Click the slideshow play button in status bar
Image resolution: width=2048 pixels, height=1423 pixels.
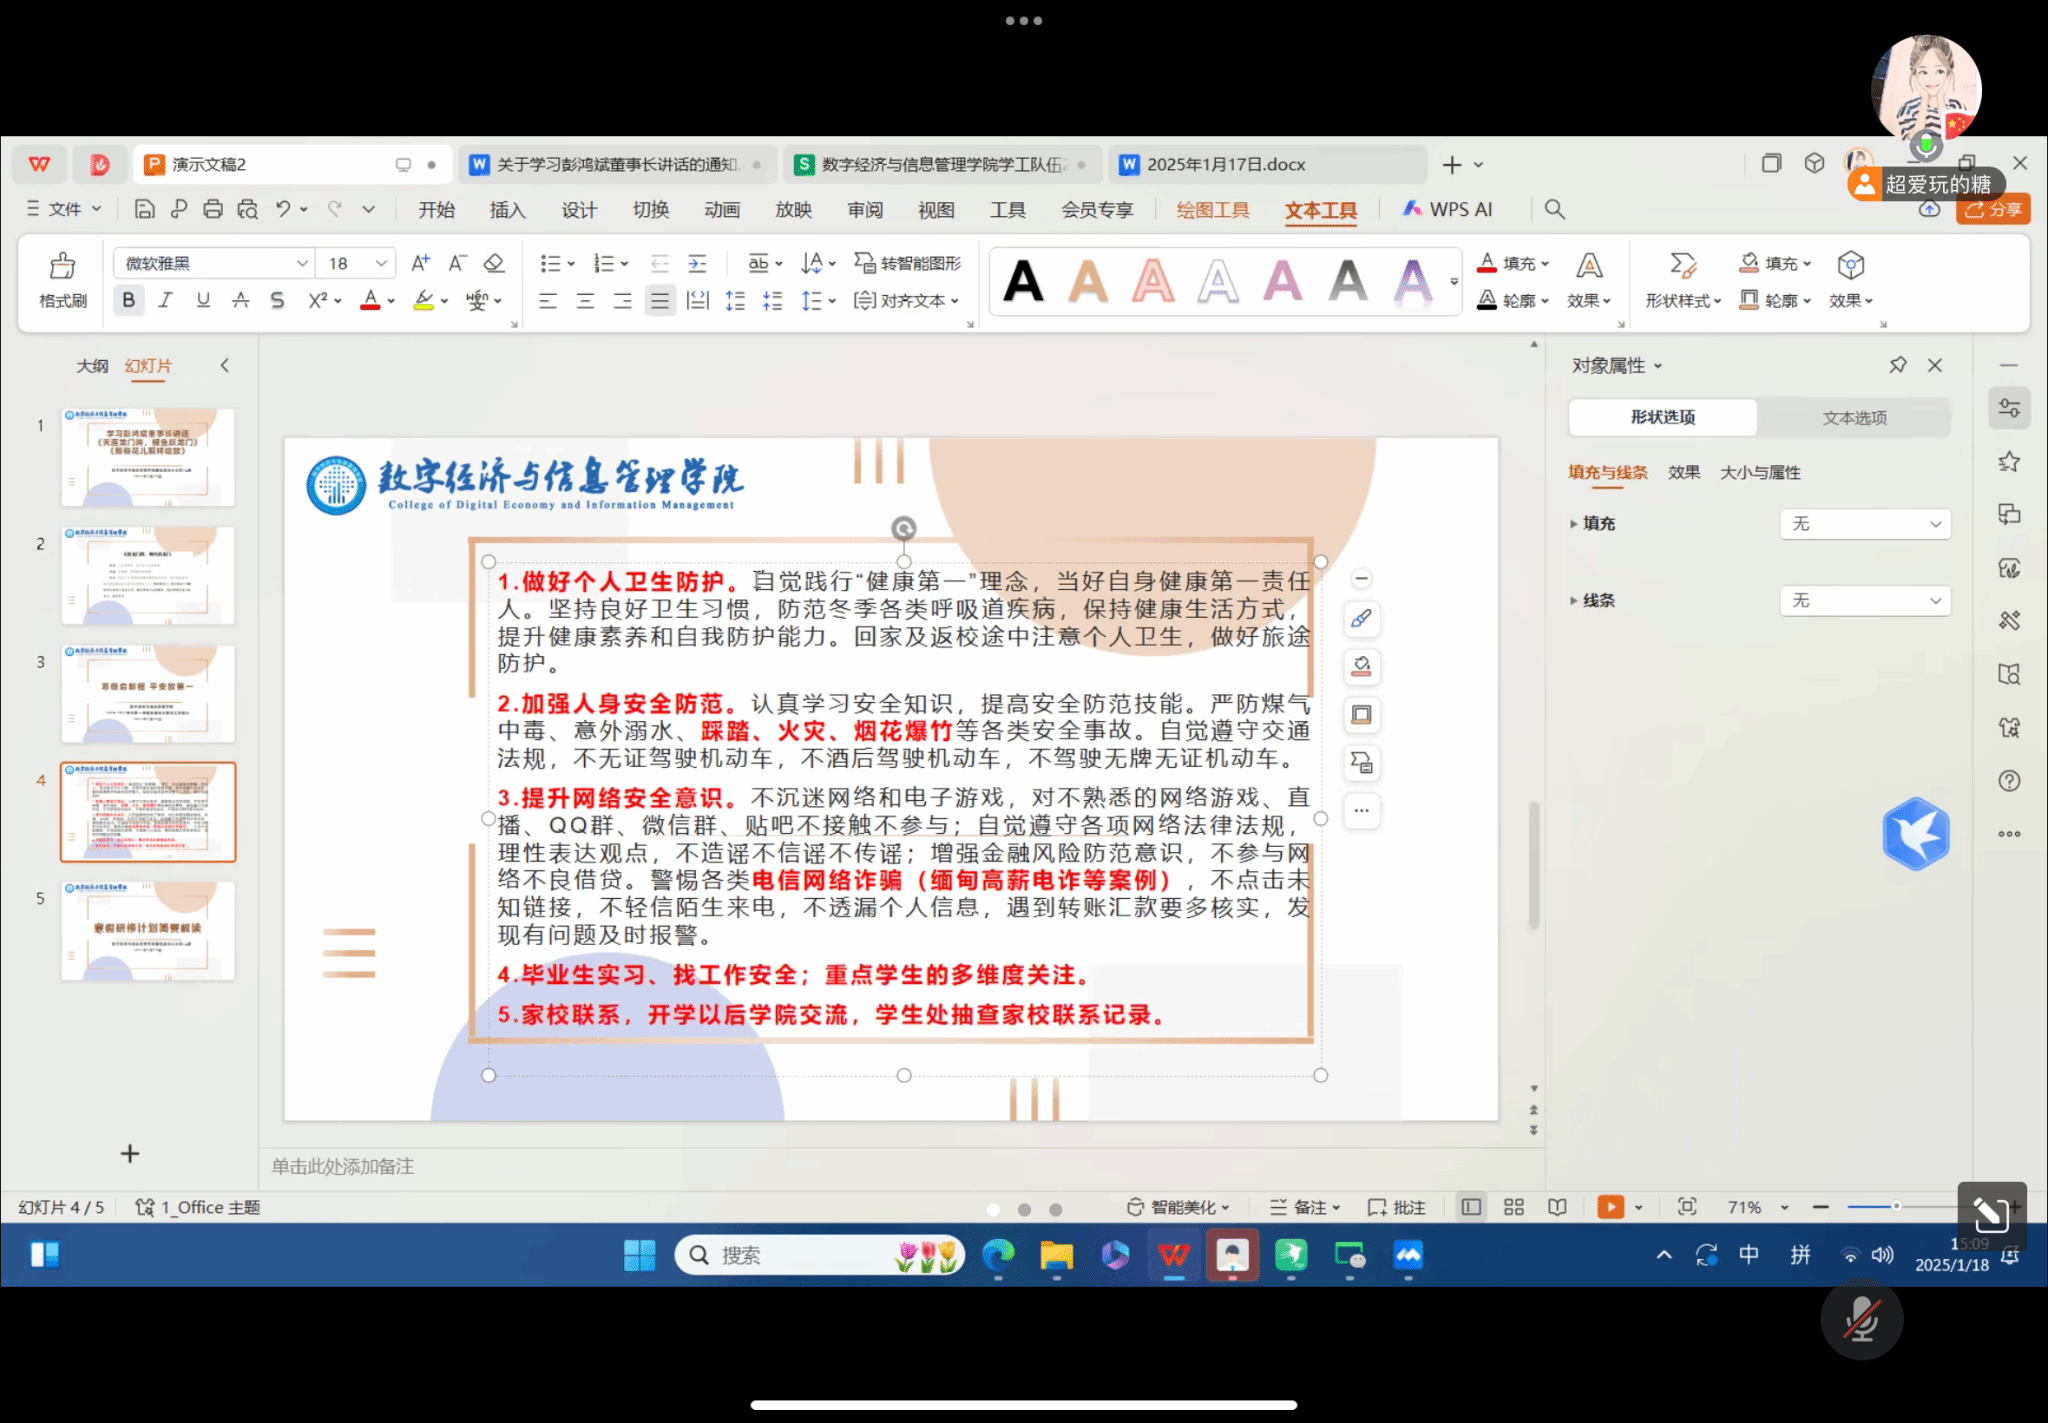(x=1610, y=1207)
